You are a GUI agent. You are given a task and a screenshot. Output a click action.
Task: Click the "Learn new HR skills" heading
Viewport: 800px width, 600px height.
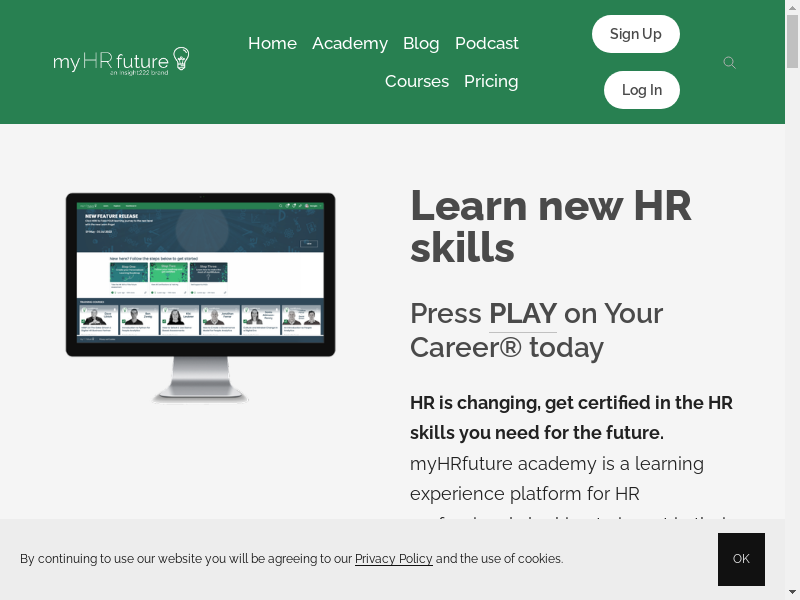pos(550,227)
